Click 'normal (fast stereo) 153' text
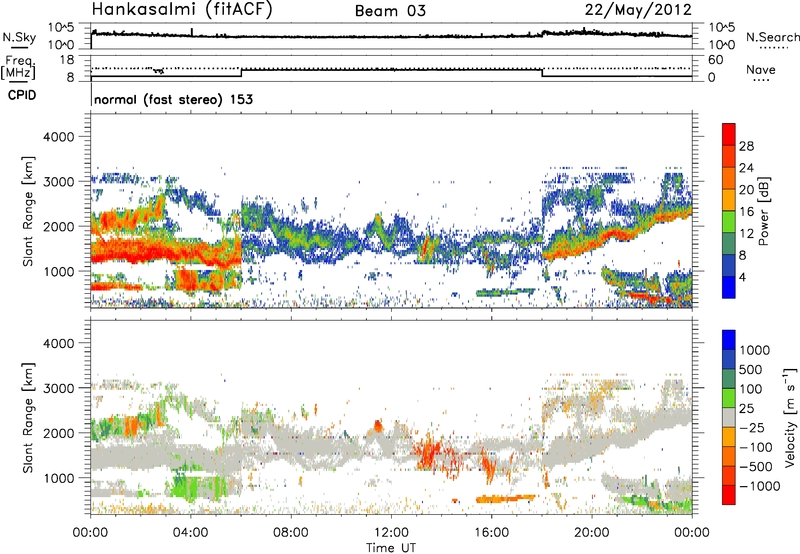 click(x=173, y=99)
